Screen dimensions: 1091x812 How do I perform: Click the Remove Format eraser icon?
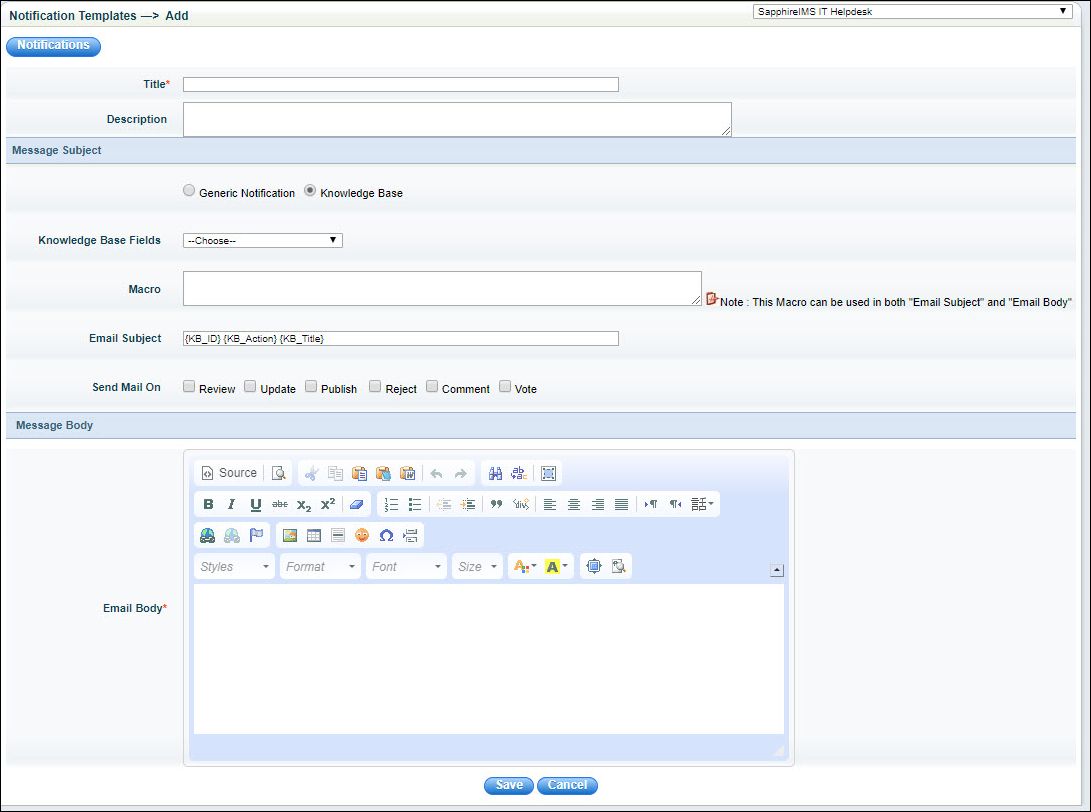coord(356,504)
